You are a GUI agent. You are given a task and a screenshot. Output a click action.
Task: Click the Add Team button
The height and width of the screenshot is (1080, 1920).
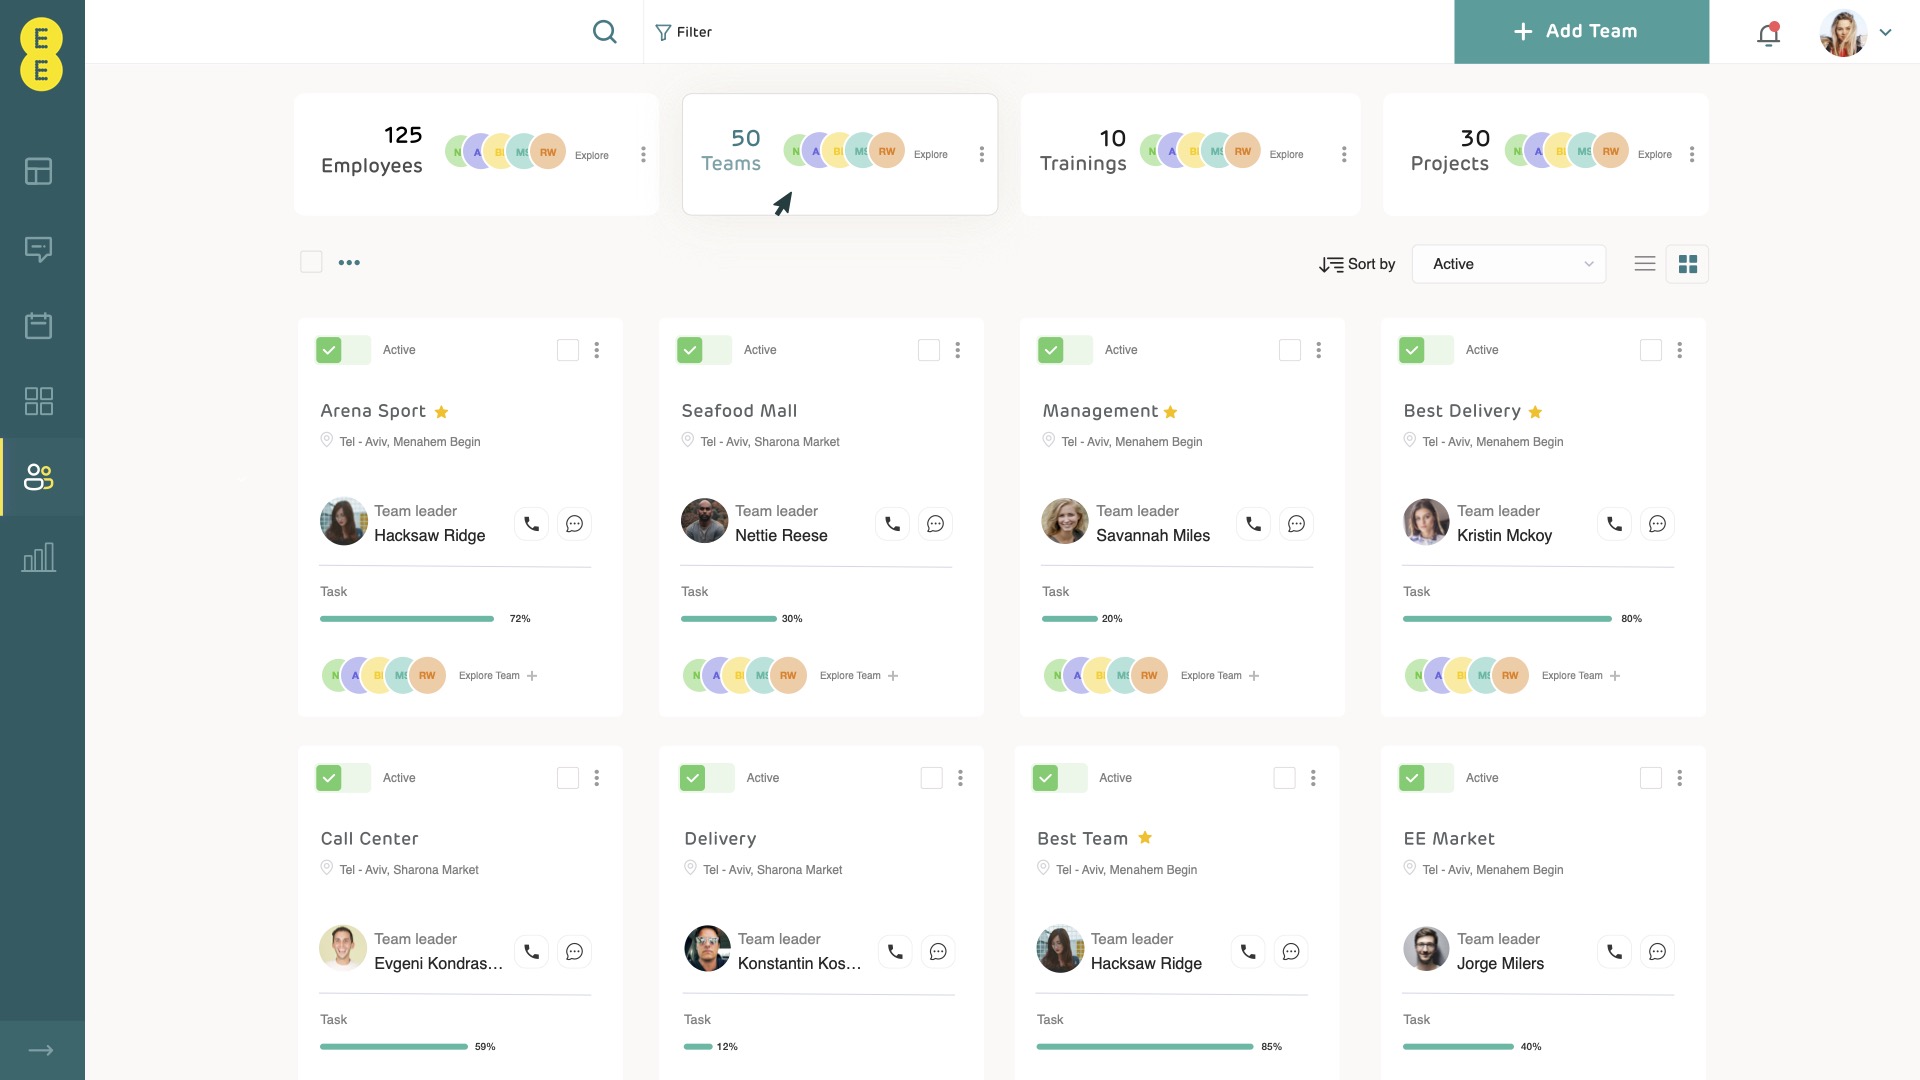(1581, 32)
